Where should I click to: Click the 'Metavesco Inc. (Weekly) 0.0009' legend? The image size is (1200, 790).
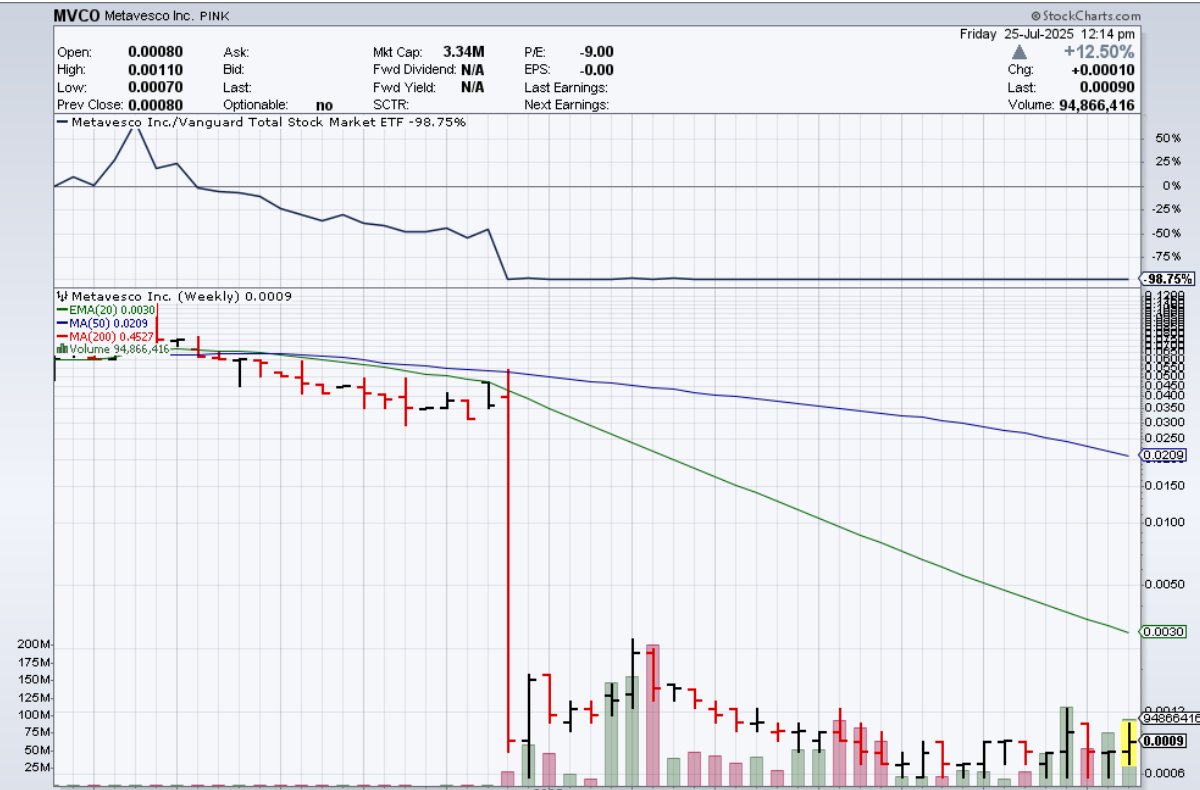[175, 296]
